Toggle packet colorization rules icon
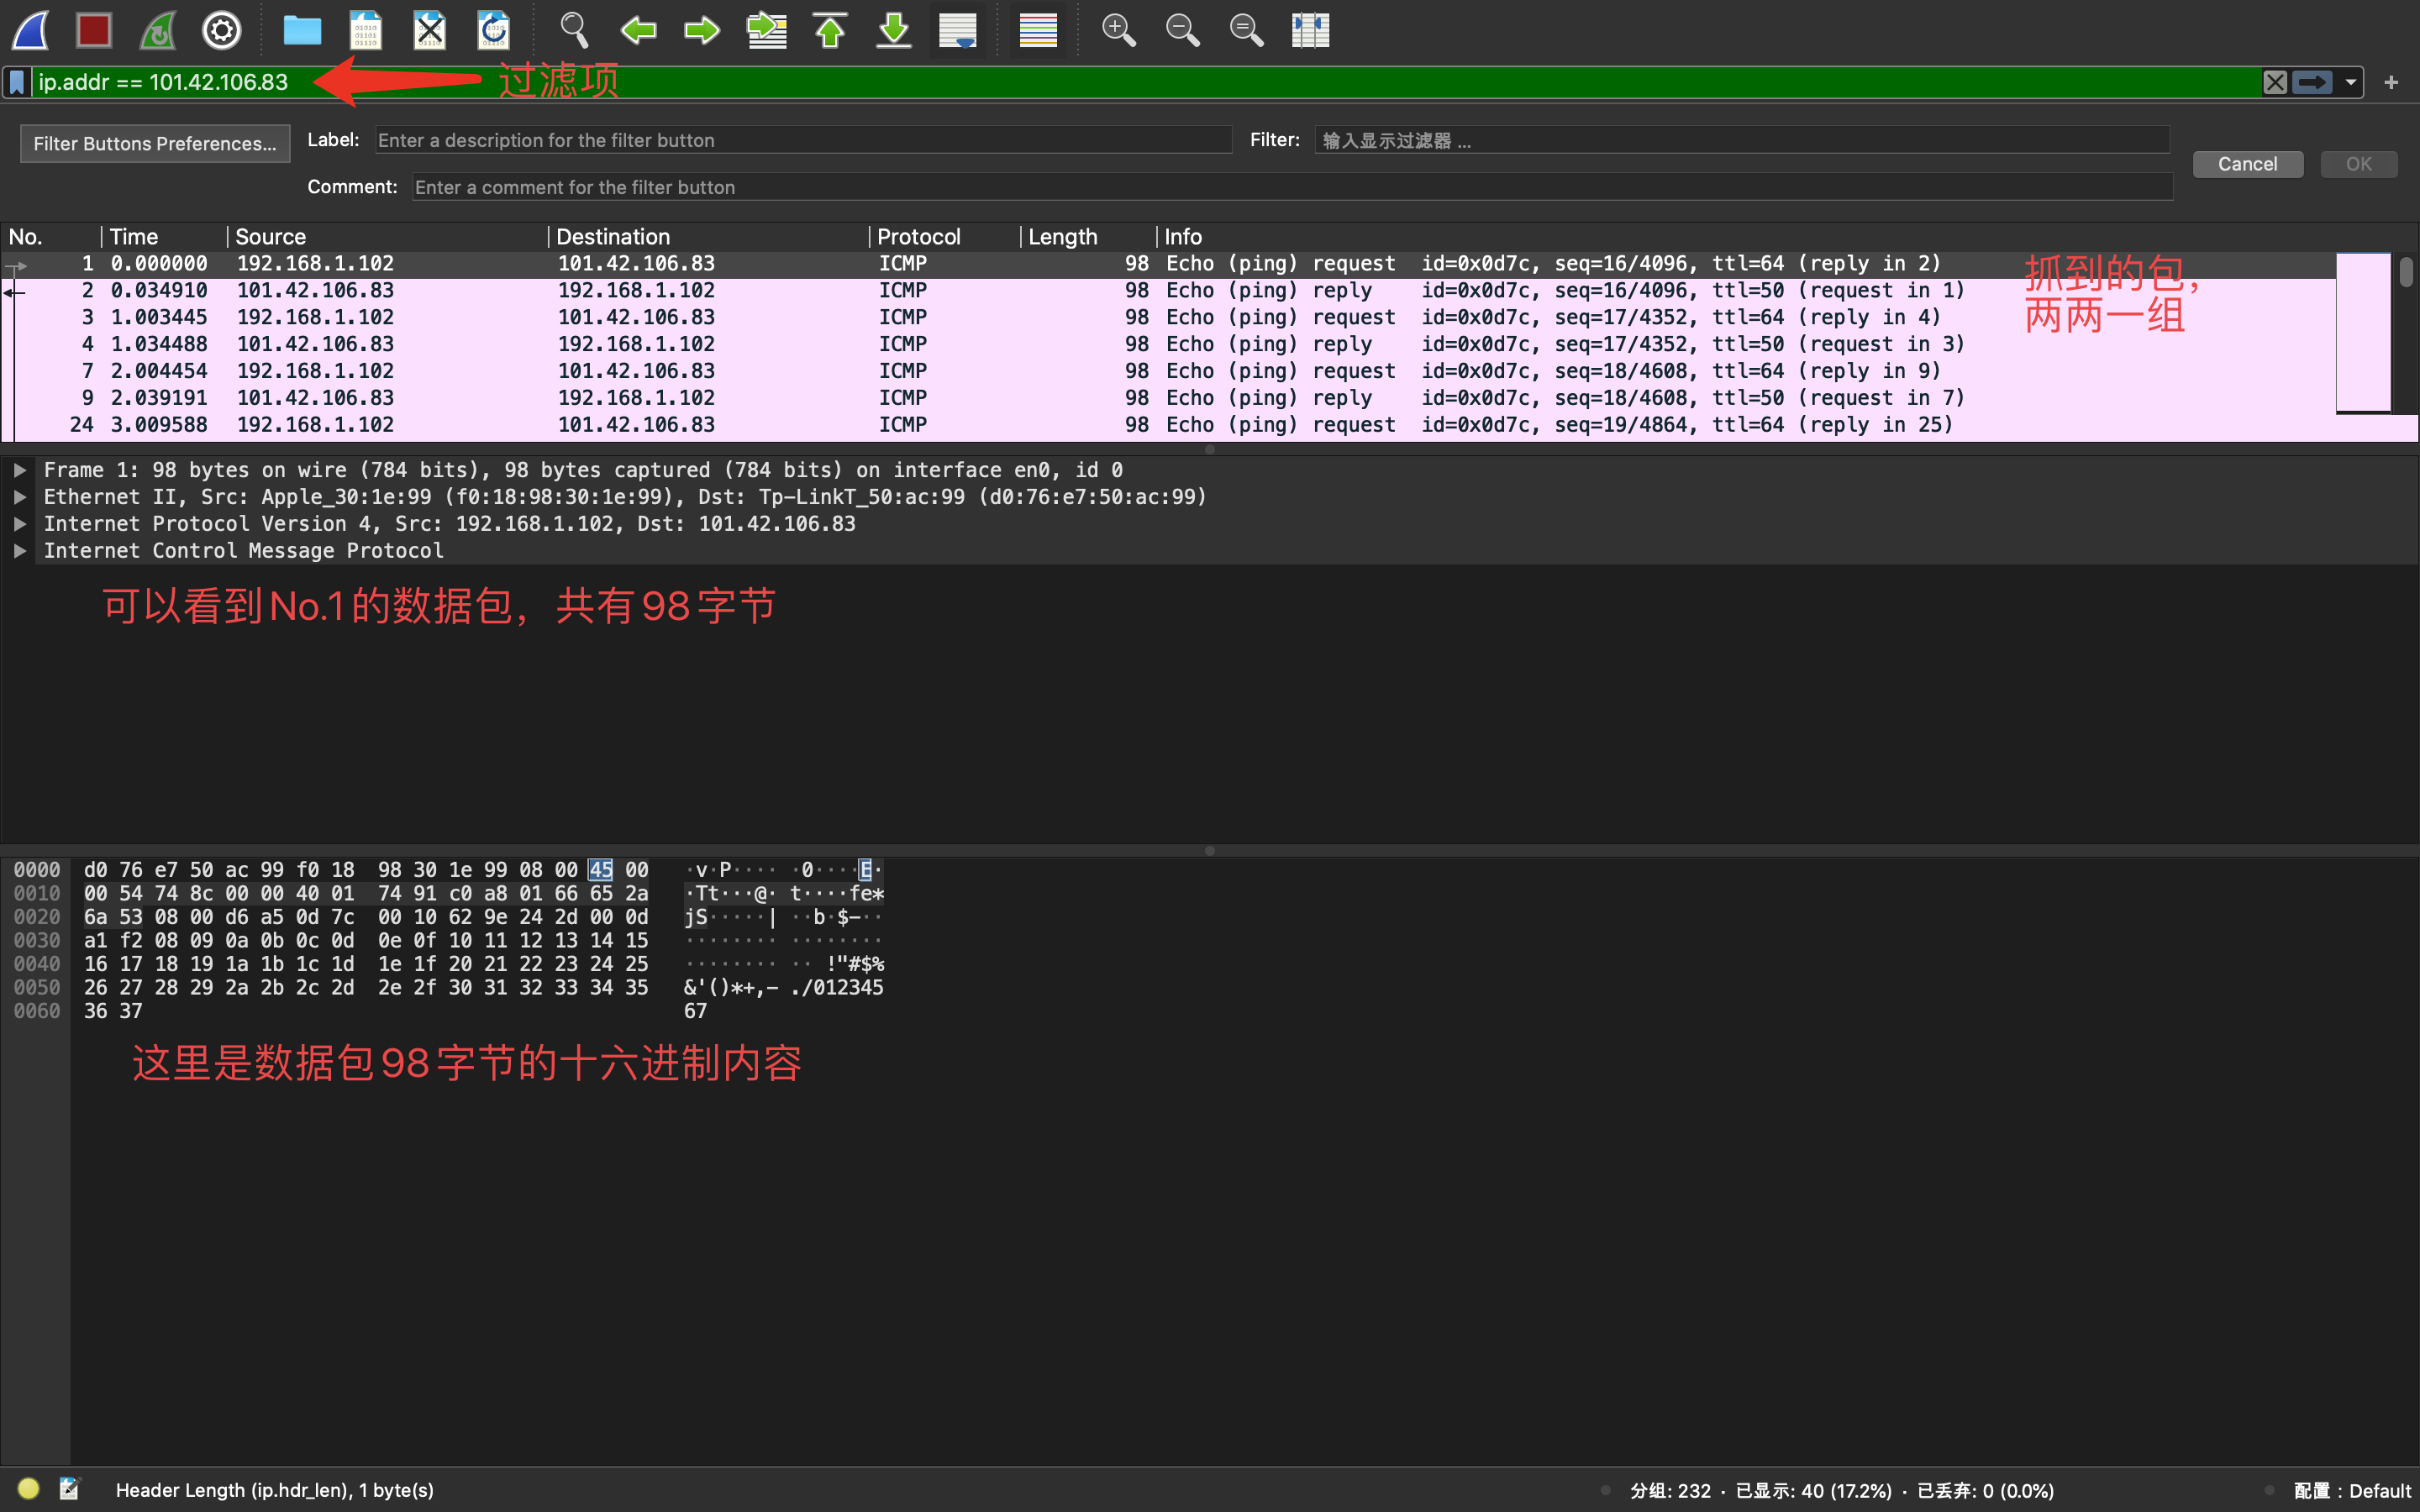 click(x=1038, y=30)
